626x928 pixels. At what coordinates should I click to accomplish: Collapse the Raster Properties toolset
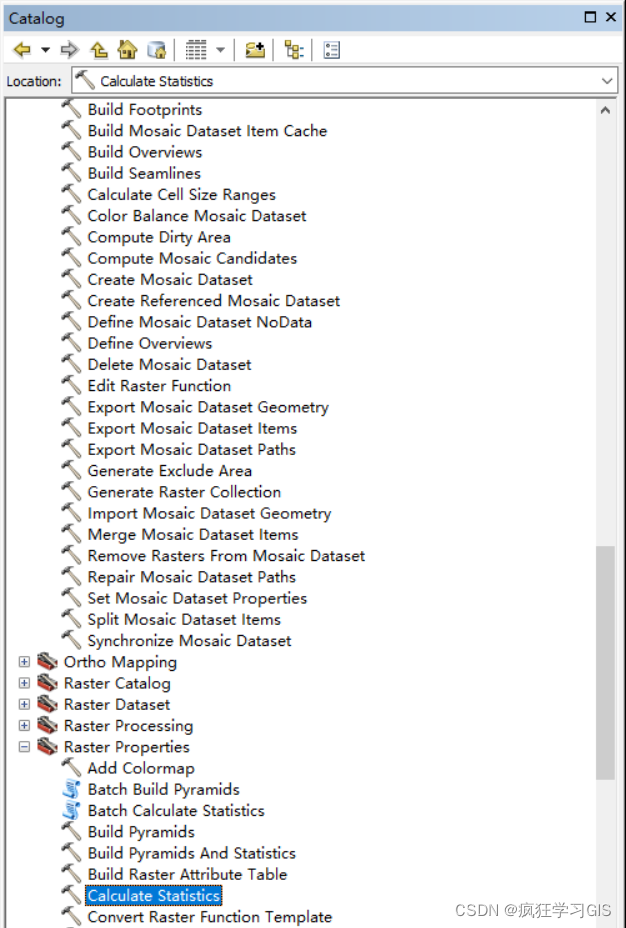[x=24, y=747]
